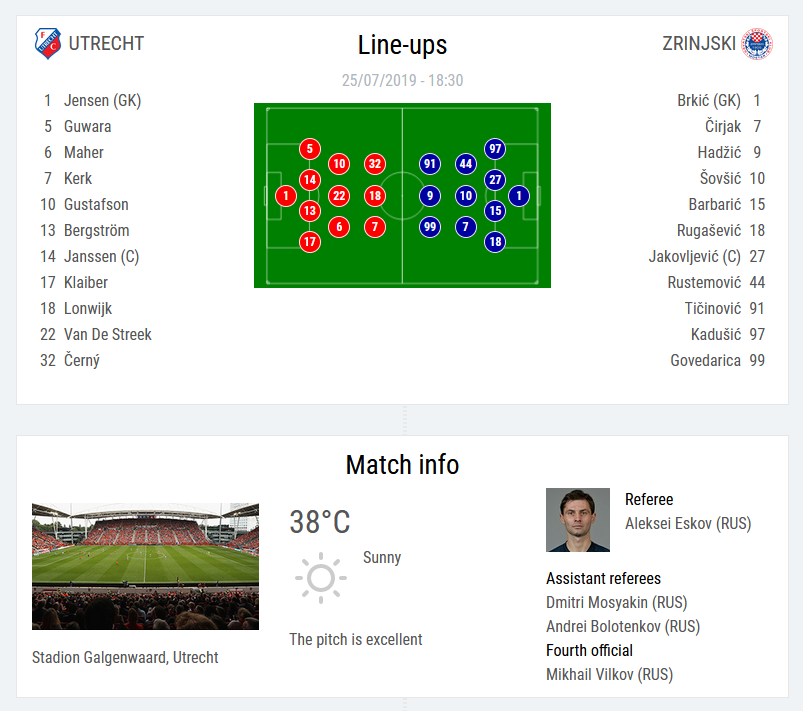Click blue goalkeeper marker number 1
The image size is (803, 711).
(x=519, y=196)
